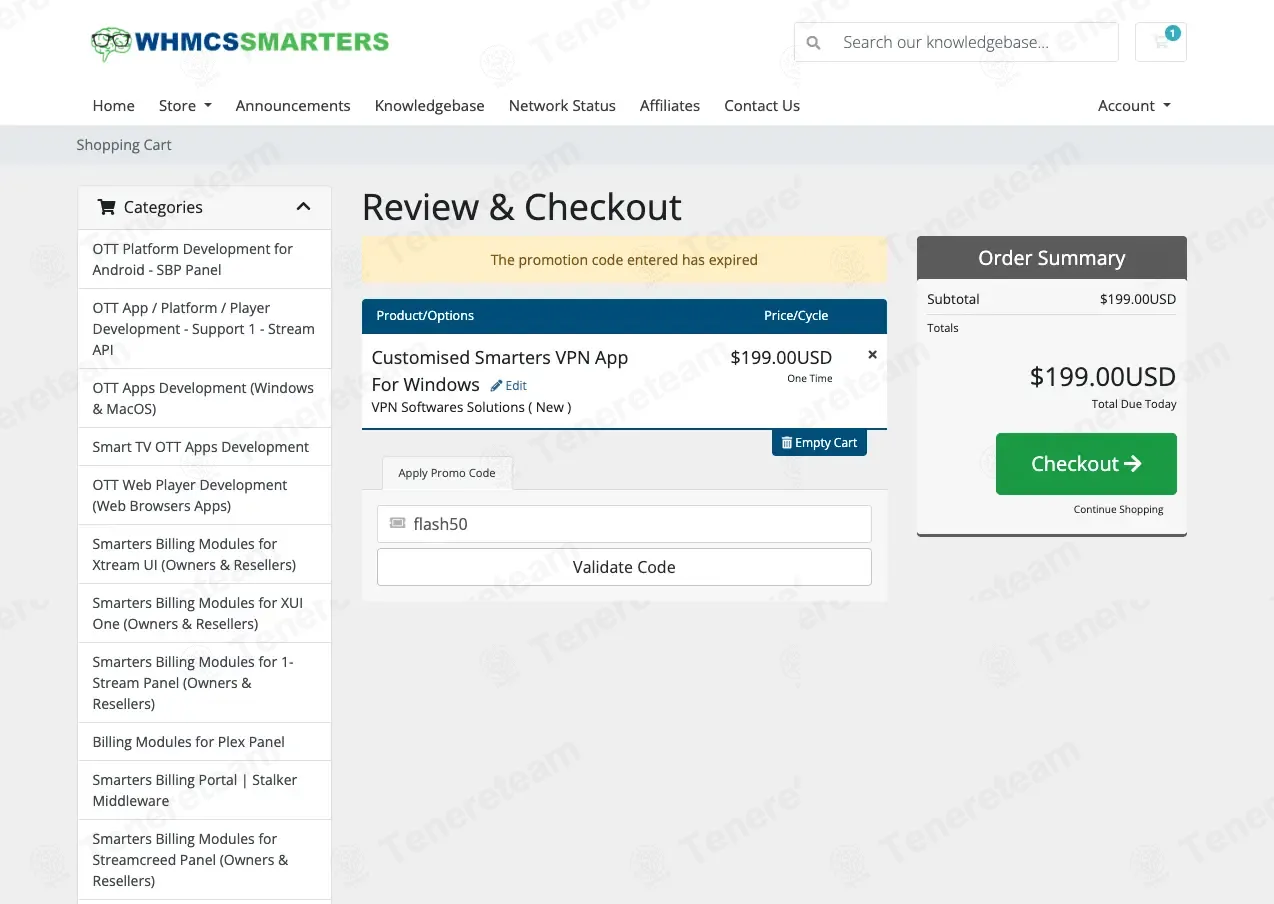Click Continue Shopping link
Image resolution: width=1274 pixels, height=904 pixels.
pyautogui.click(x=1118, y=509)
